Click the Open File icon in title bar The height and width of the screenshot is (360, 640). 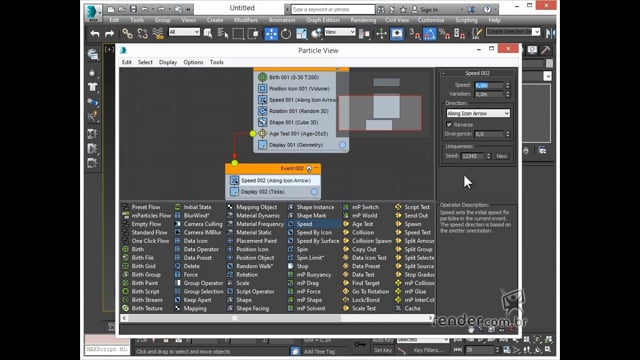pos(122,9)
